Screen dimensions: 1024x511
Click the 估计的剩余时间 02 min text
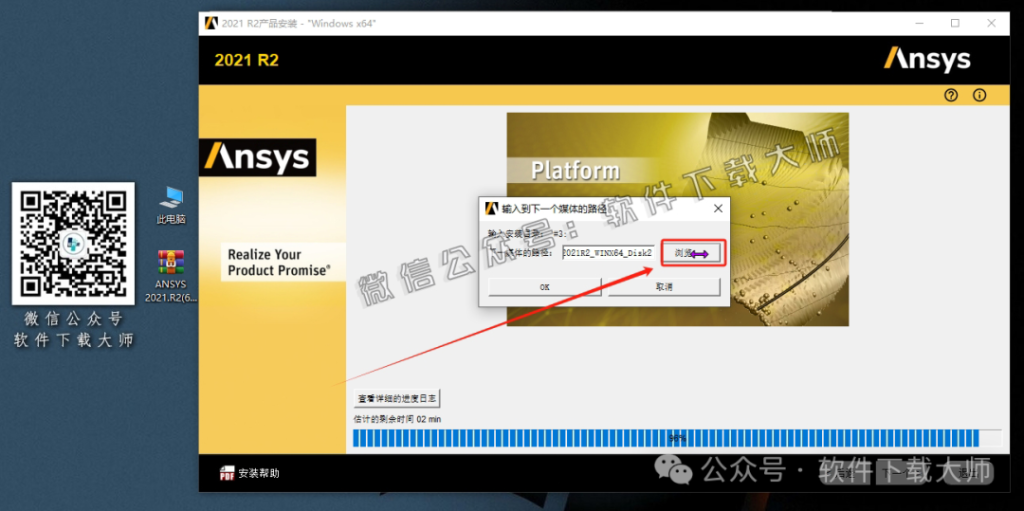point(397,419)
